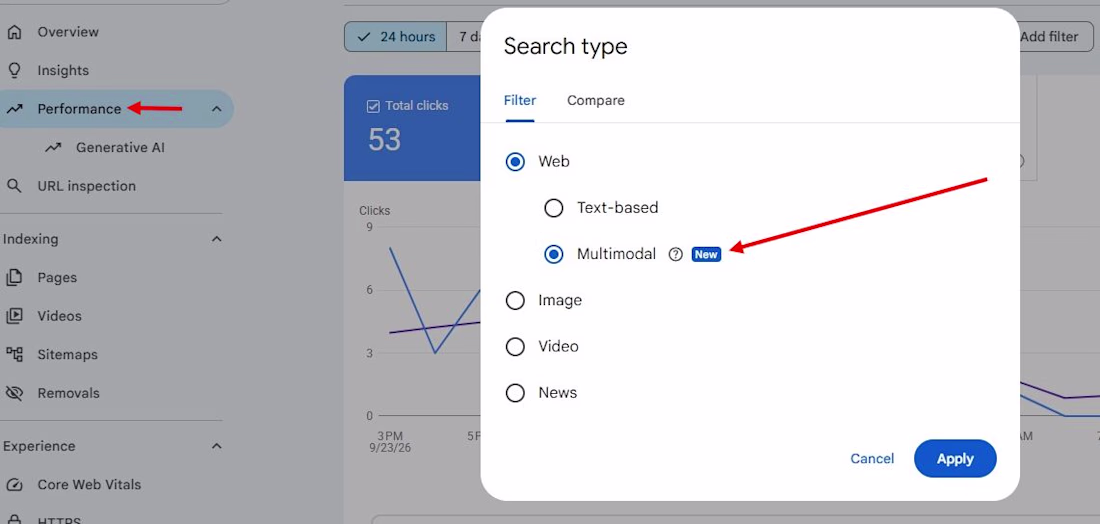1100x524 pixels.
Task: Click the Clicks axis label on chart
Action: pos(375,210)
